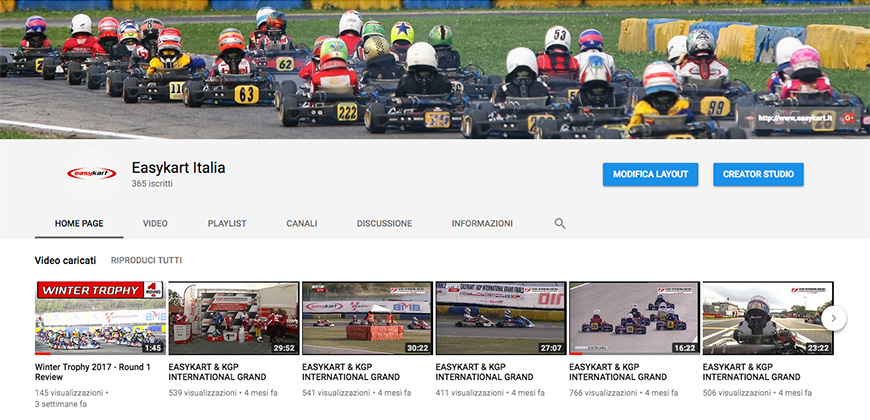Show next videos with the carousel arrow

[x=834, y=318]
